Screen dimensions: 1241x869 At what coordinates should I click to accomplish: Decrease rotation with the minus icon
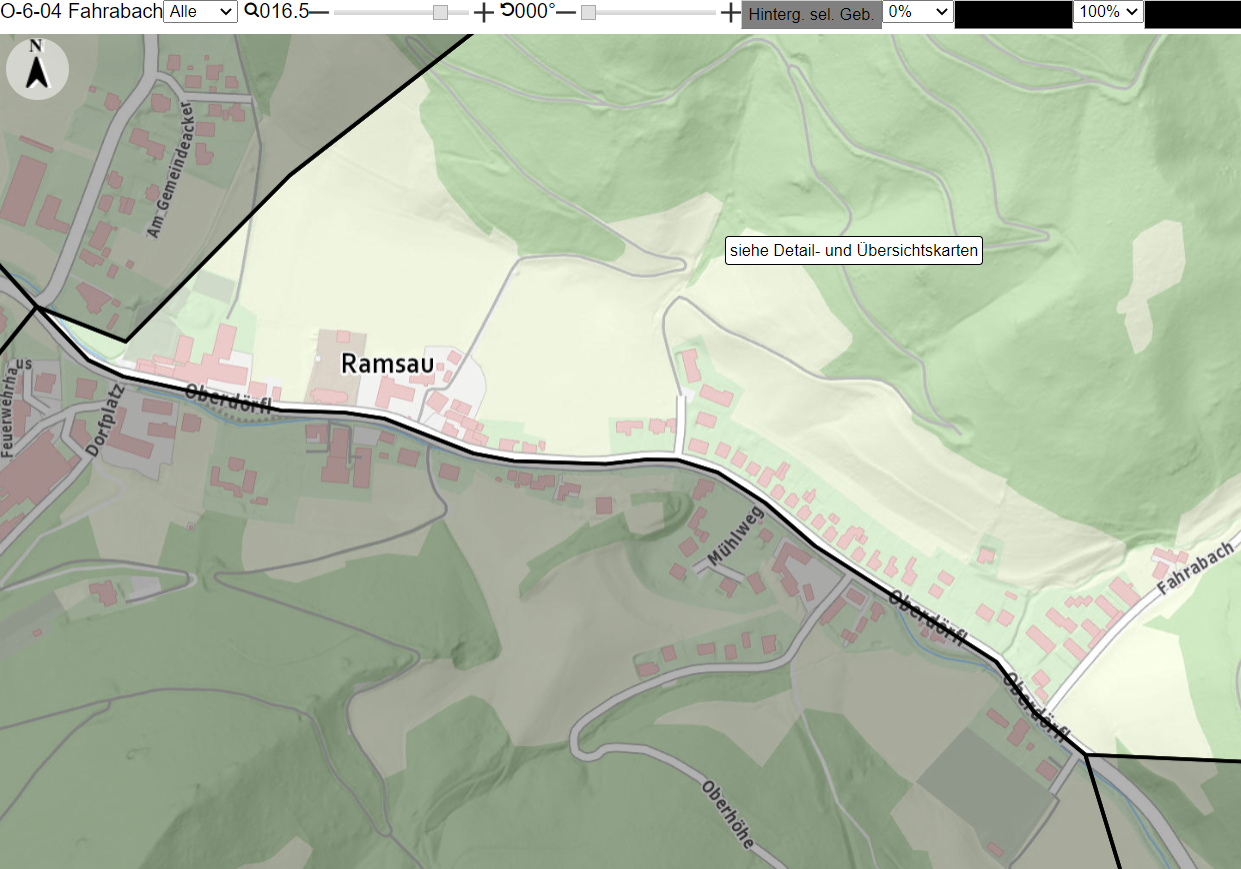566,12
